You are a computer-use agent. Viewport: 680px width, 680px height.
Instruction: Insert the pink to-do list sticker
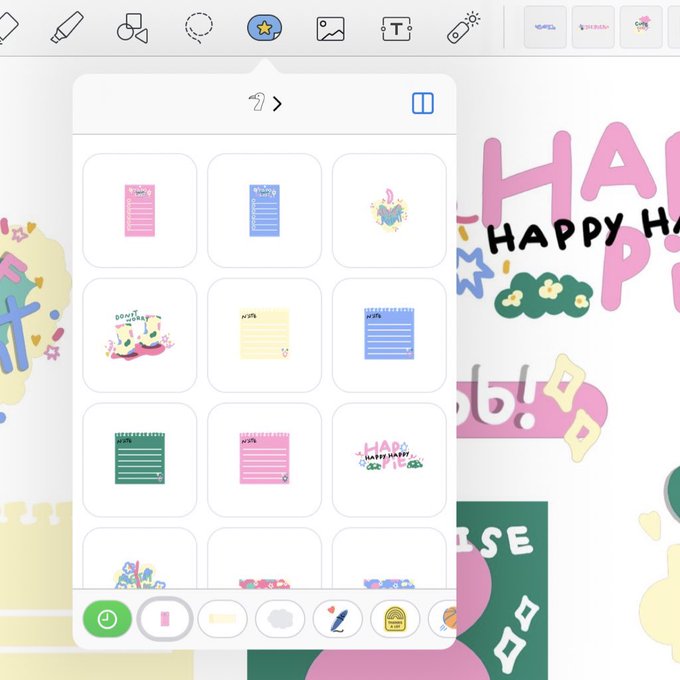pos(140,210)
